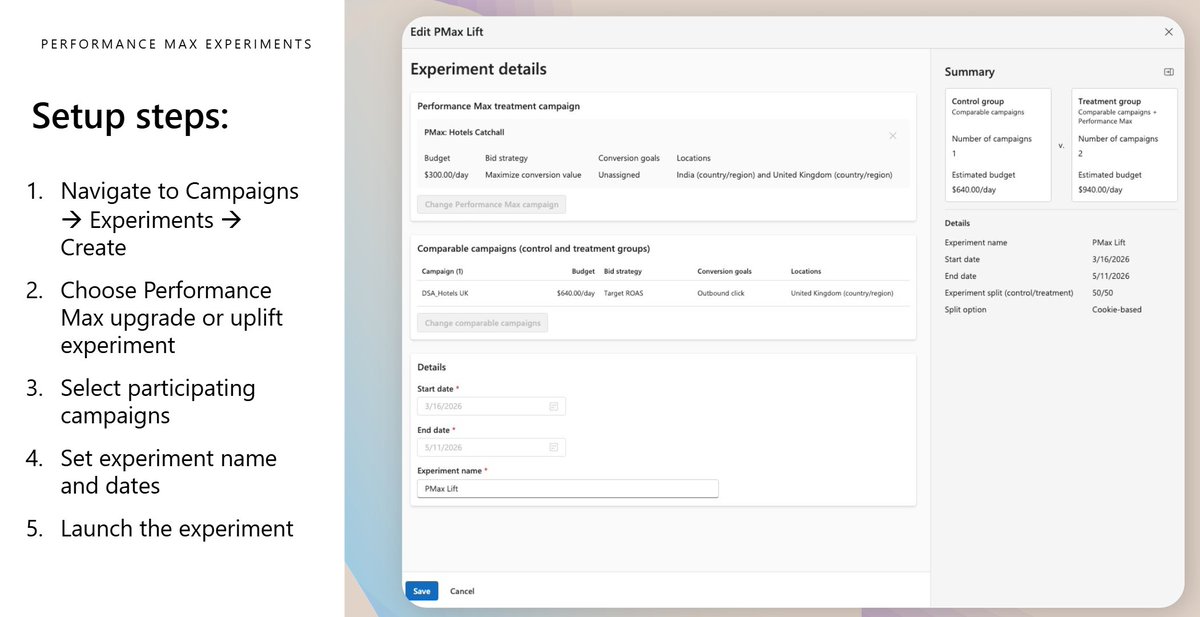Open the End date calendar picker icon
The height and width of the screenshot is (617, 1200).
pos(554,448)
